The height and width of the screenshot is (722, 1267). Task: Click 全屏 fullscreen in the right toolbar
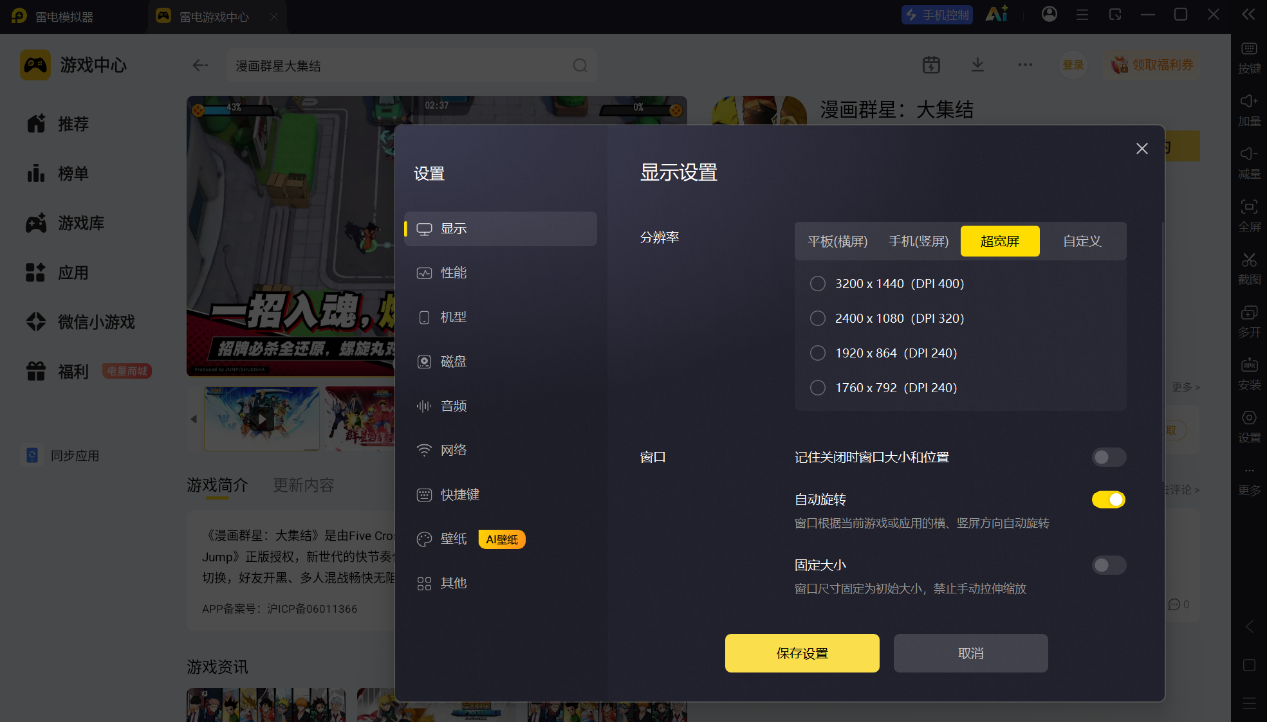[x=1249, y=215]
